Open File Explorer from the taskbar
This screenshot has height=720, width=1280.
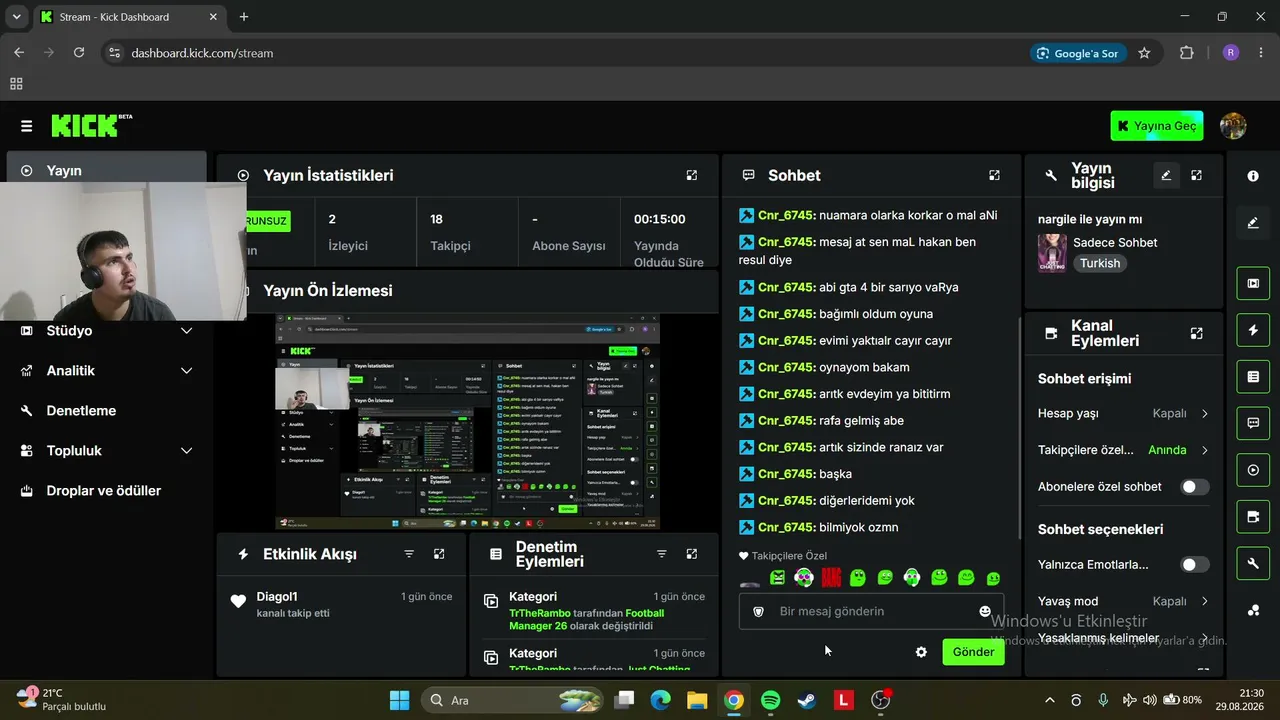click(697, 700)
